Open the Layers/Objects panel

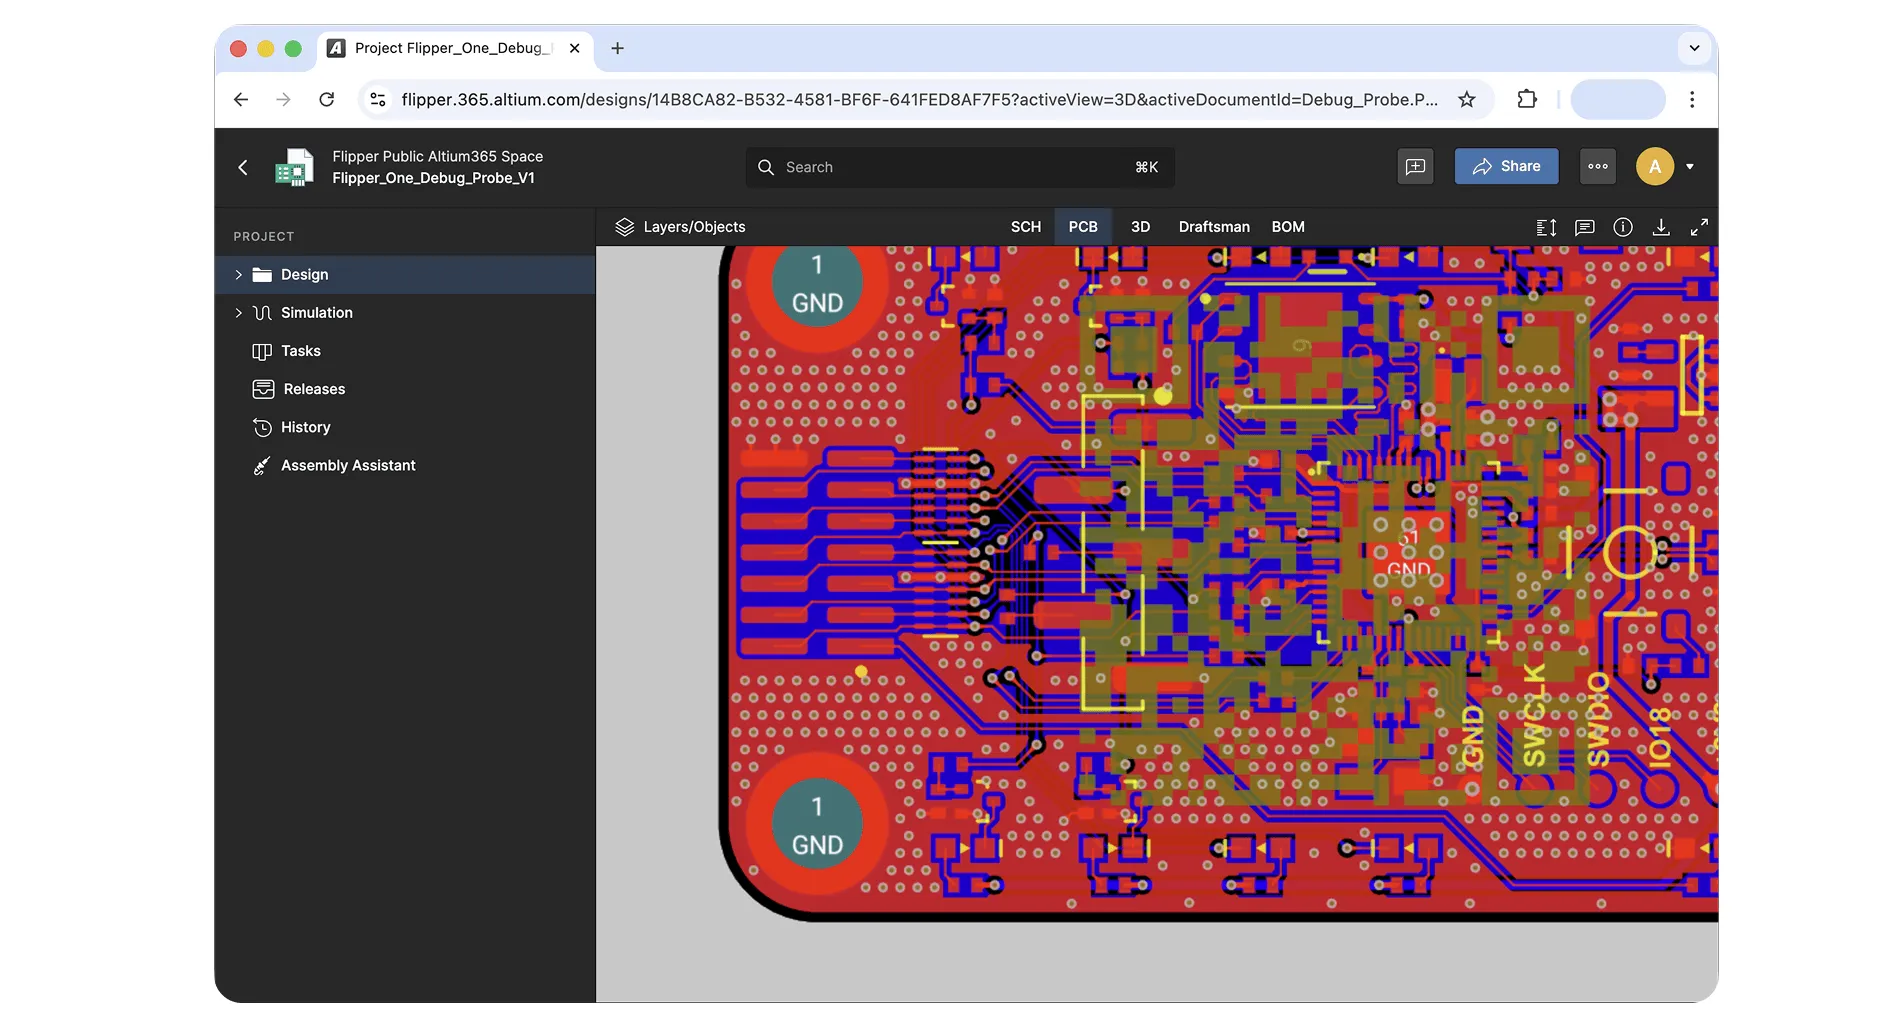point(680,227)
